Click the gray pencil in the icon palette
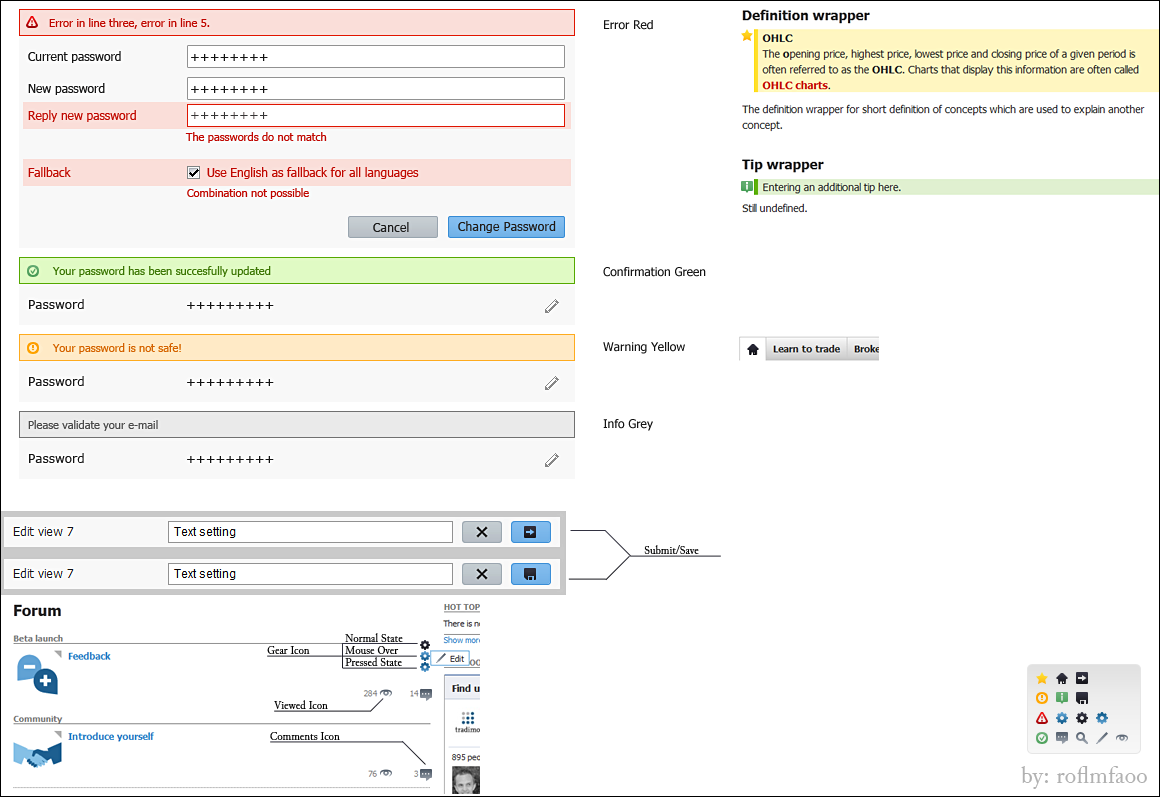The width and height of the screenshot is (1160, 797). point(1102,738)
